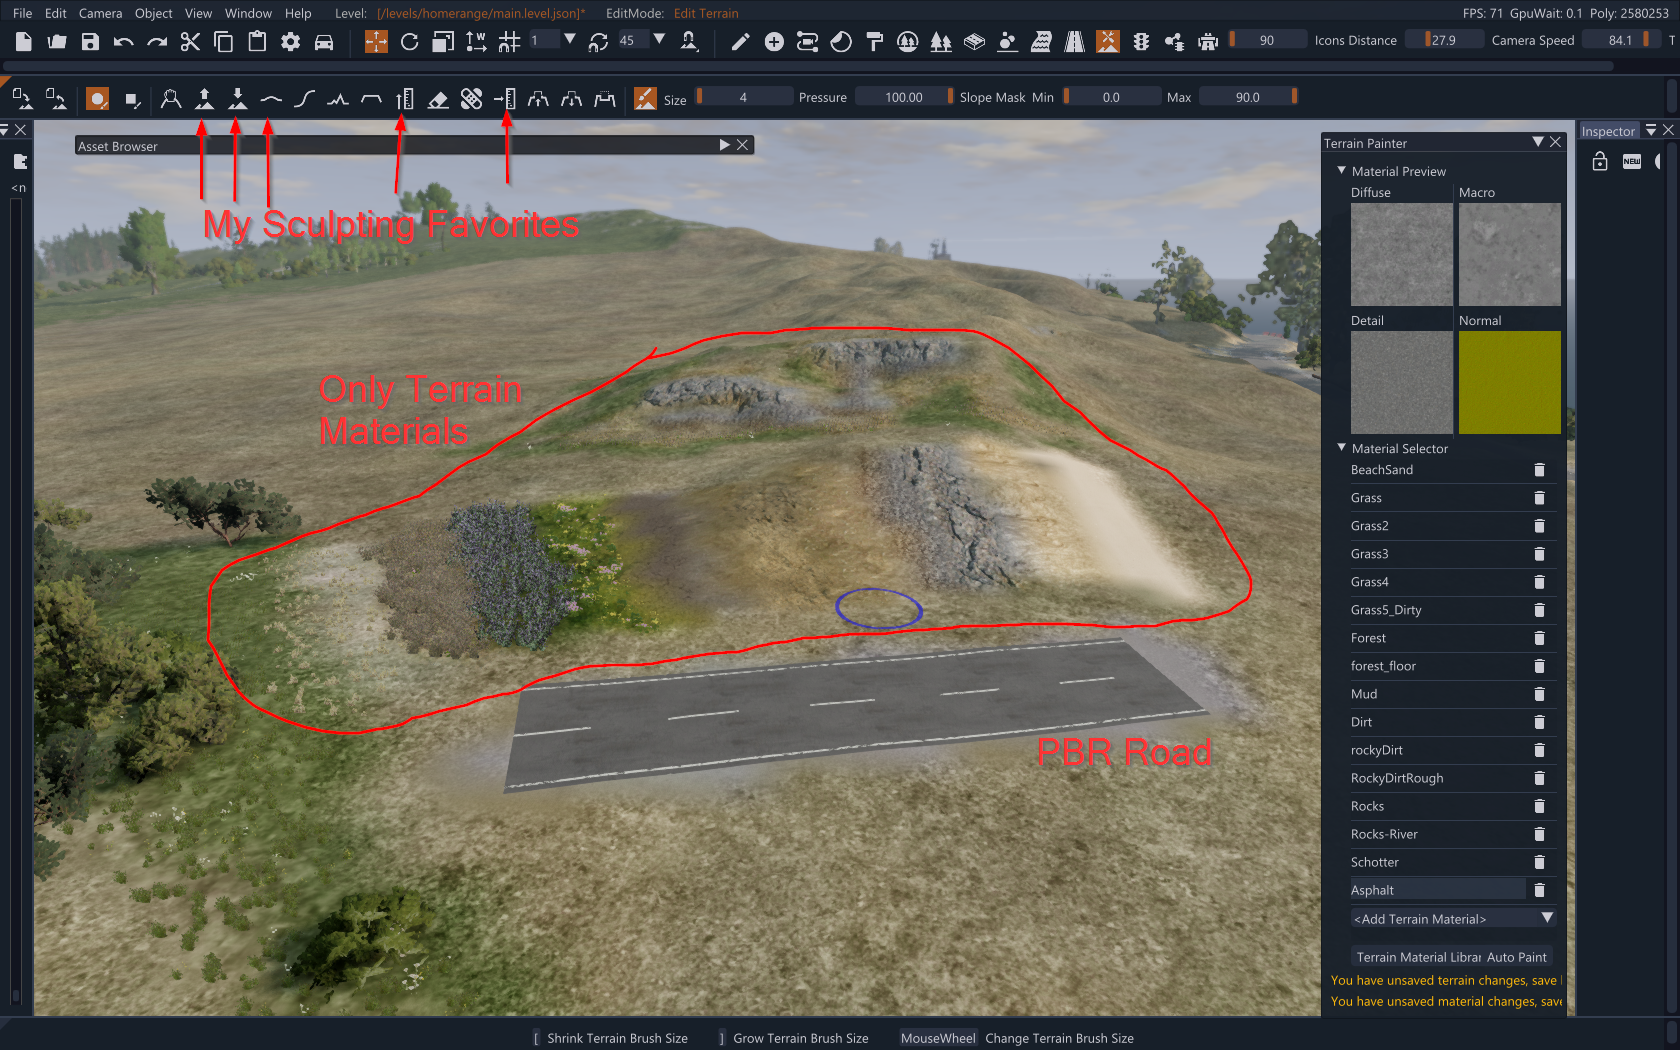The height and width of the screenshot is (1050, 1680).
Task: Click the brush Size slider
Action: 744,97
